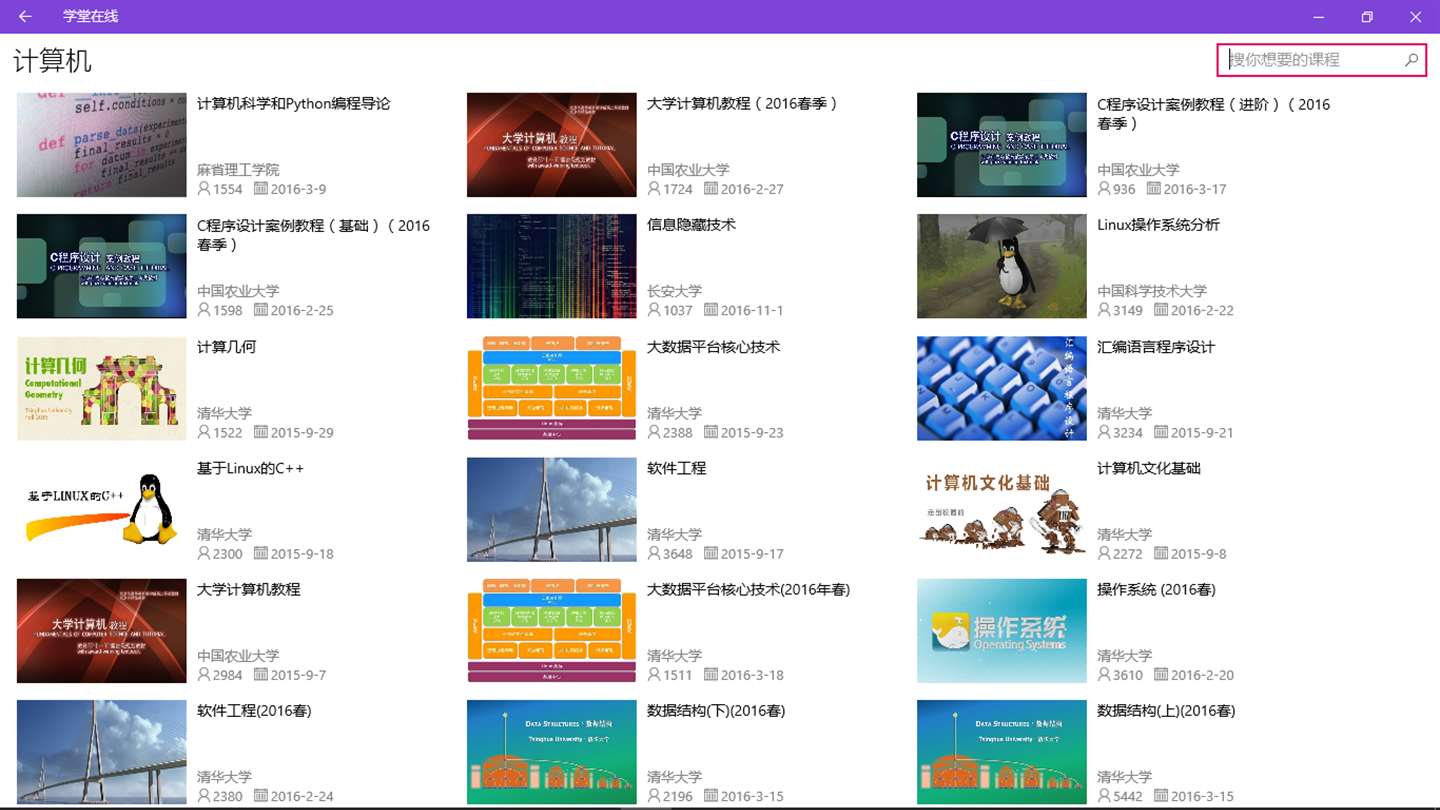This screenshot has height=810, width=1440.
Task: Click the calendar icon beside 2016-3-17
Action: coord(1153,189)
